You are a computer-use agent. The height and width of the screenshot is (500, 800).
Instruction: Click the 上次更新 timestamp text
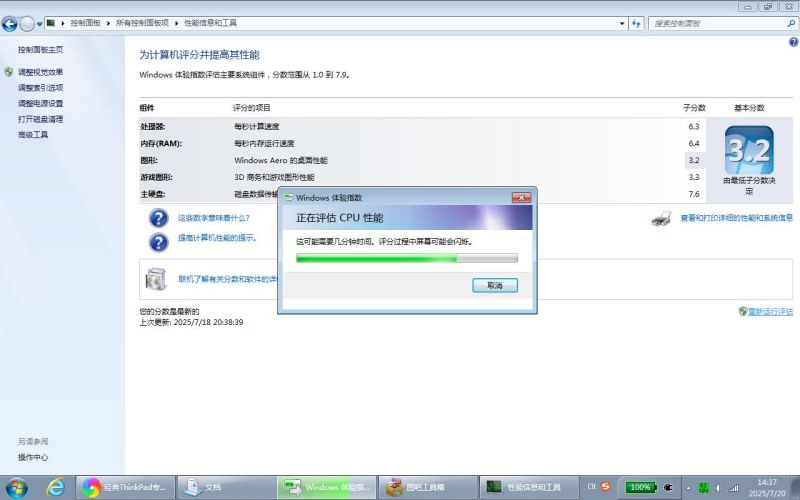[191, 322]
